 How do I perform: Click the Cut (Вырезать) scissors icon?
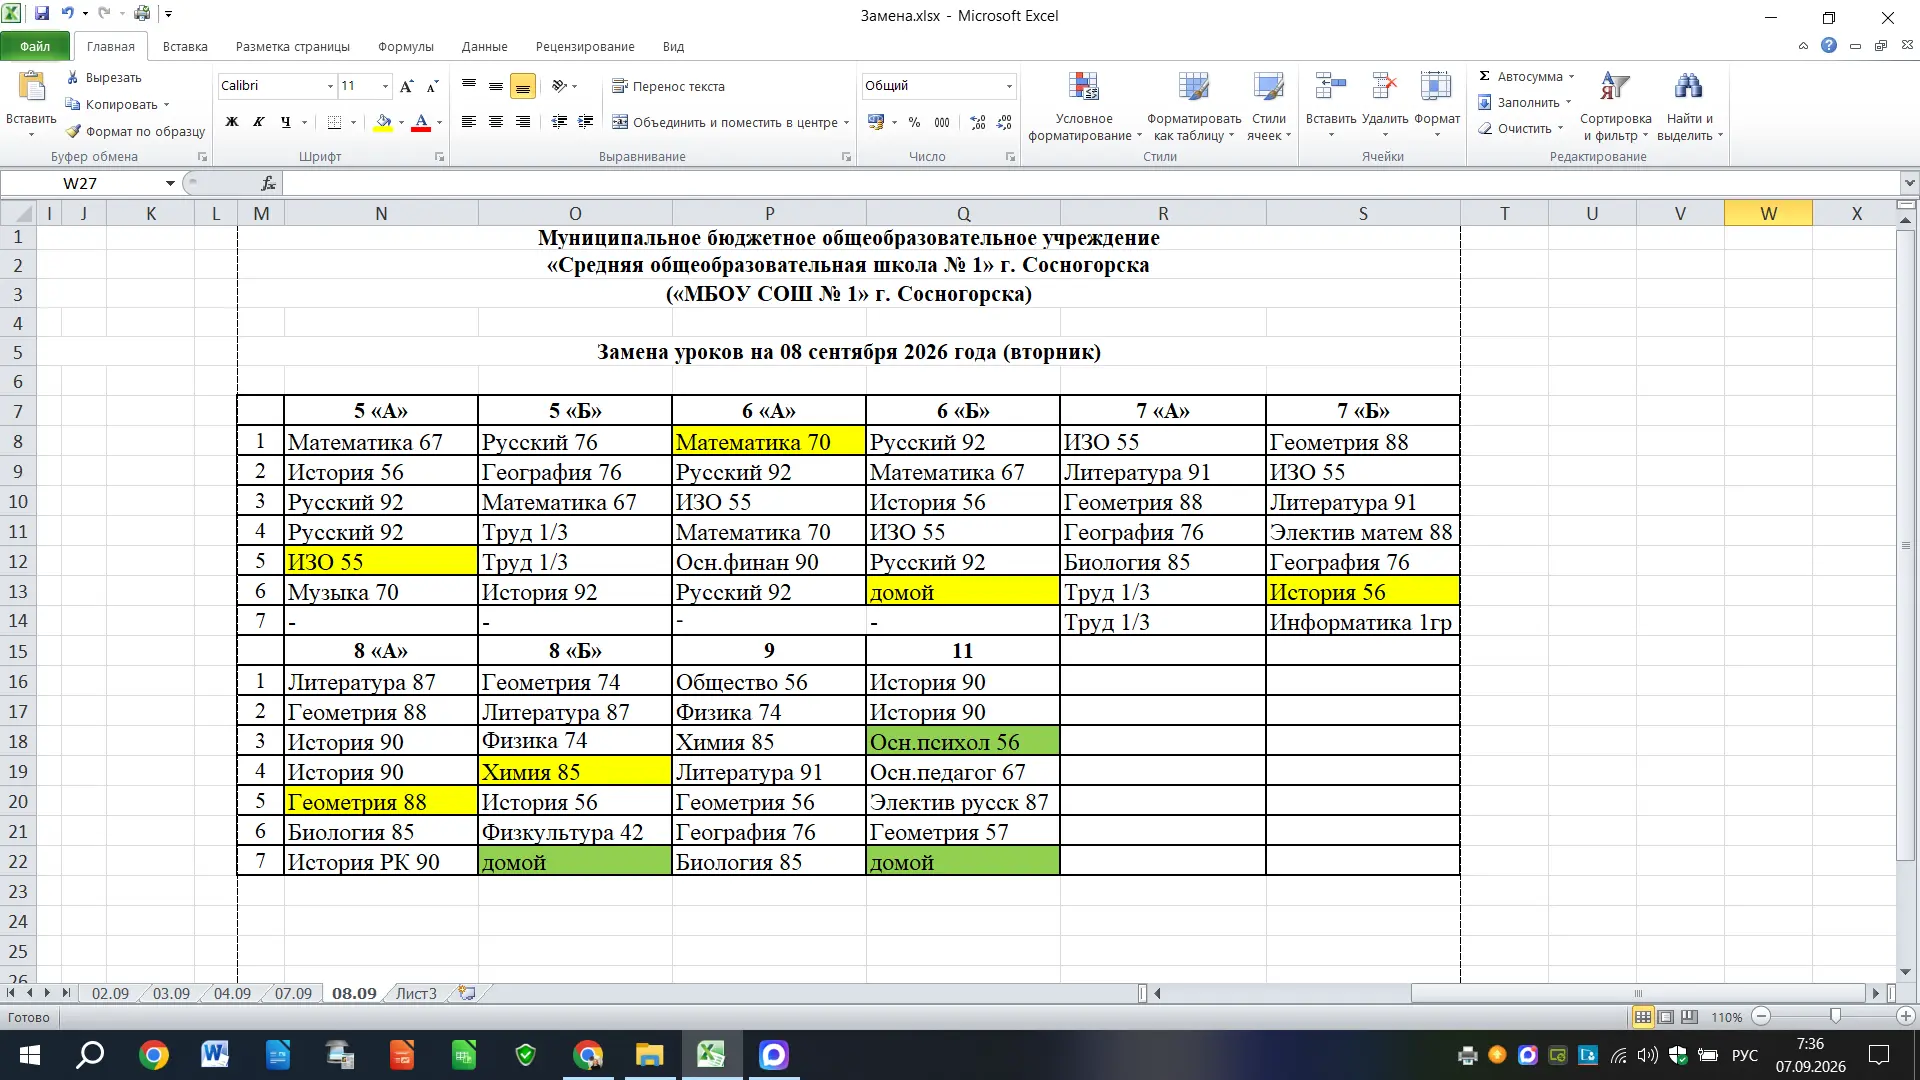(73, 77)
